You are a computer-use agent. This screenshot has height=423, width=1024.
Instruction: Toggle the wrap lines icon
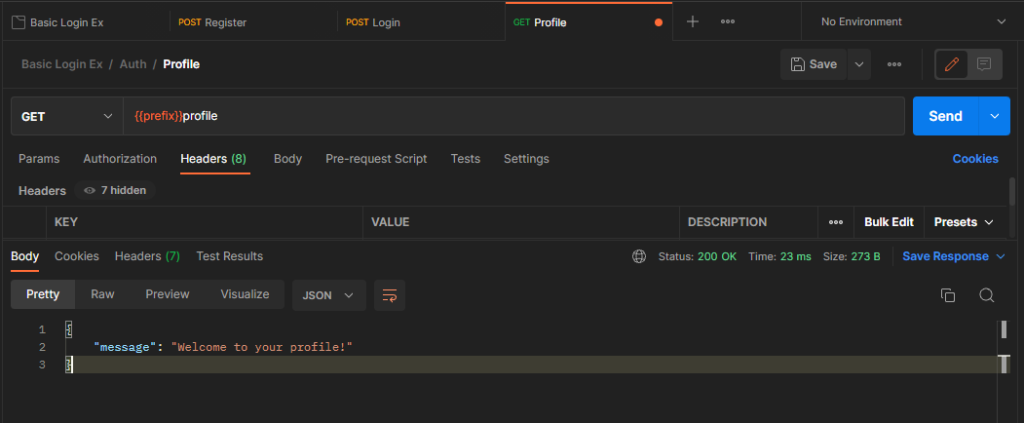[x=389, y=295]
